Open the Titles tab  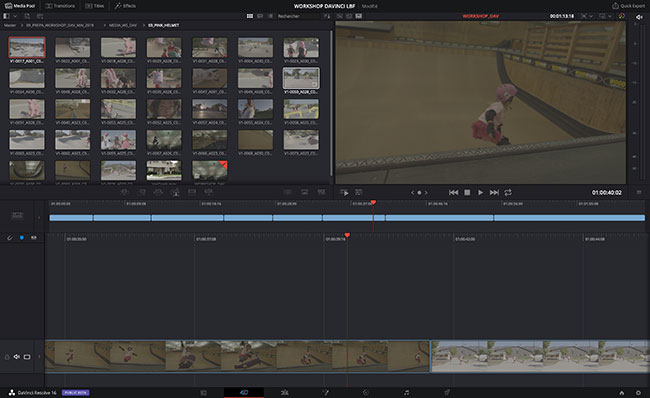95,6
